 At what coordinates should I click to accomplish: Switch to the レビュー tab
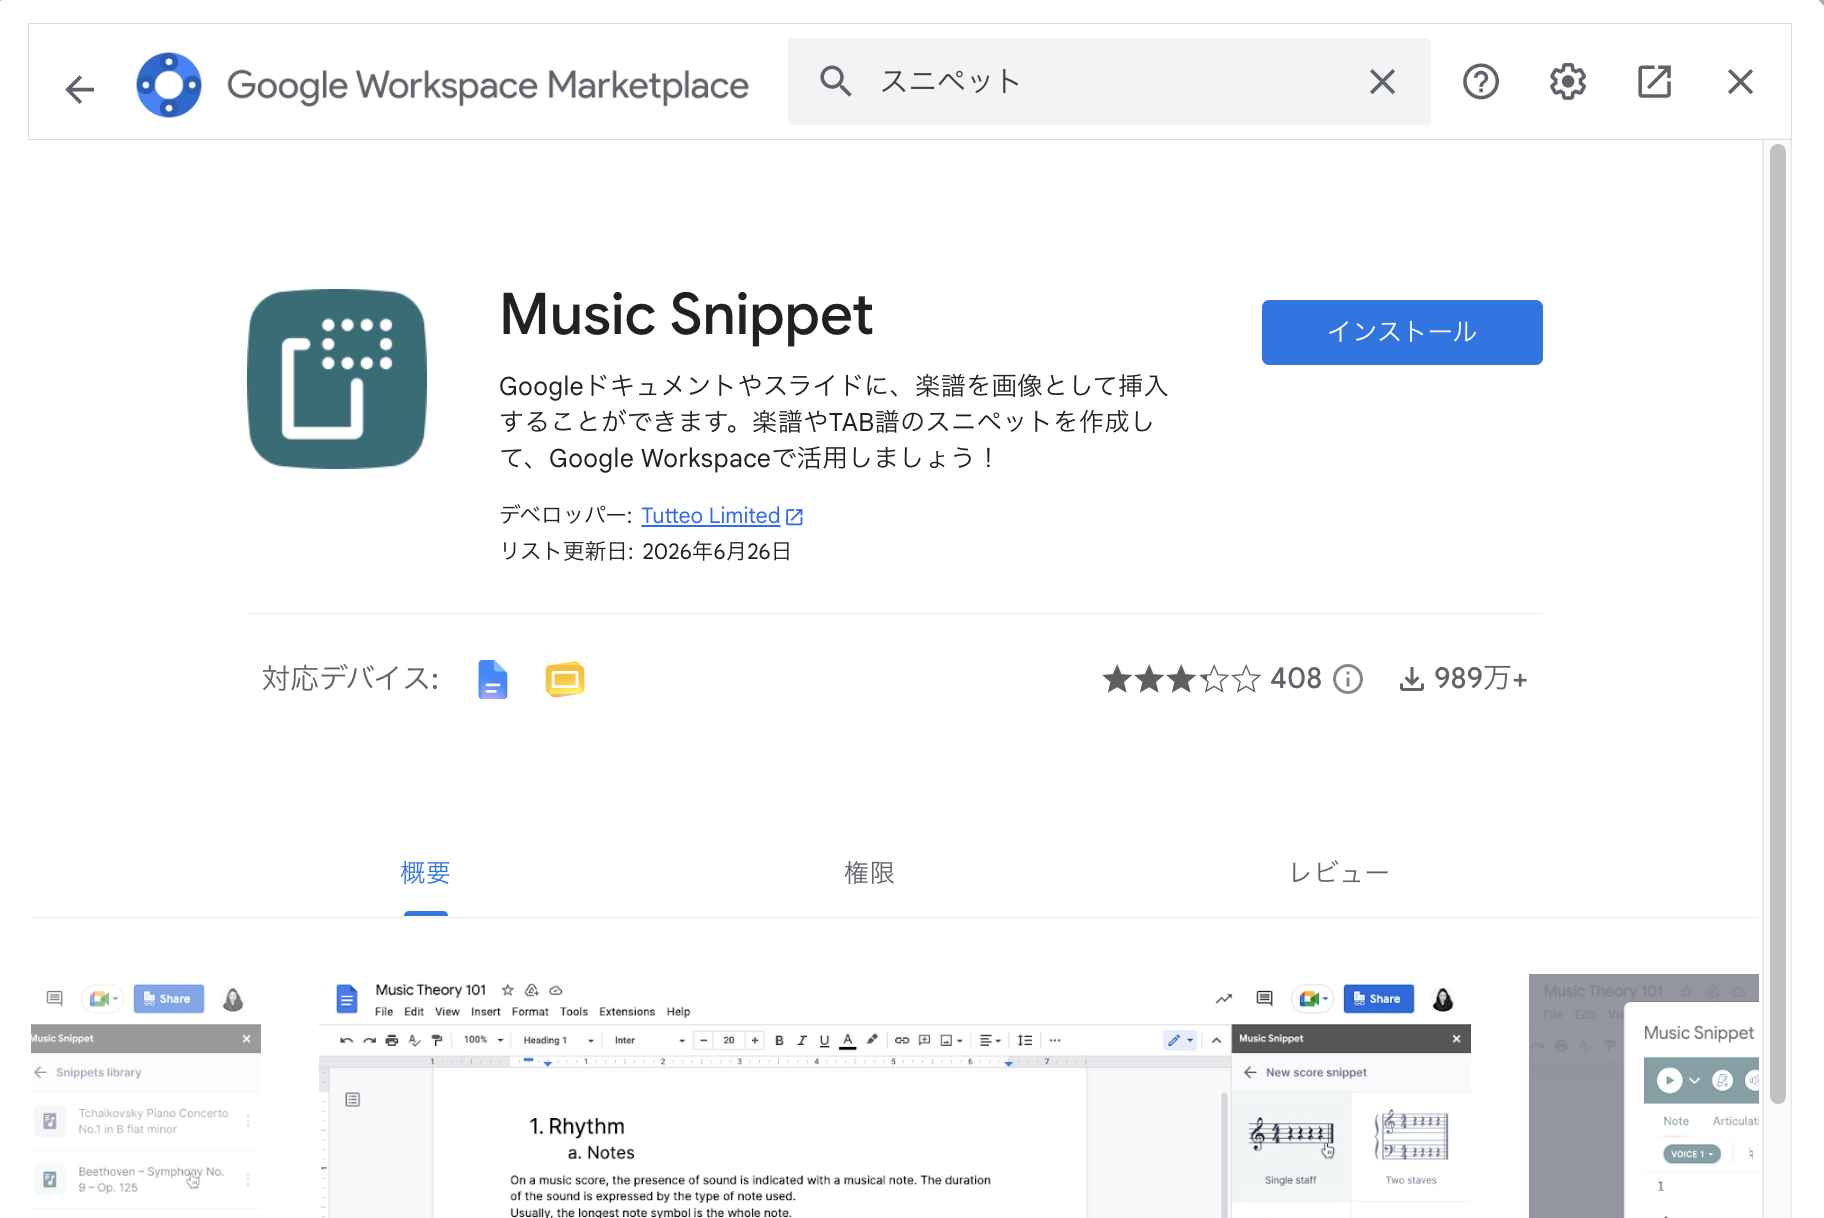point(1338,874)
